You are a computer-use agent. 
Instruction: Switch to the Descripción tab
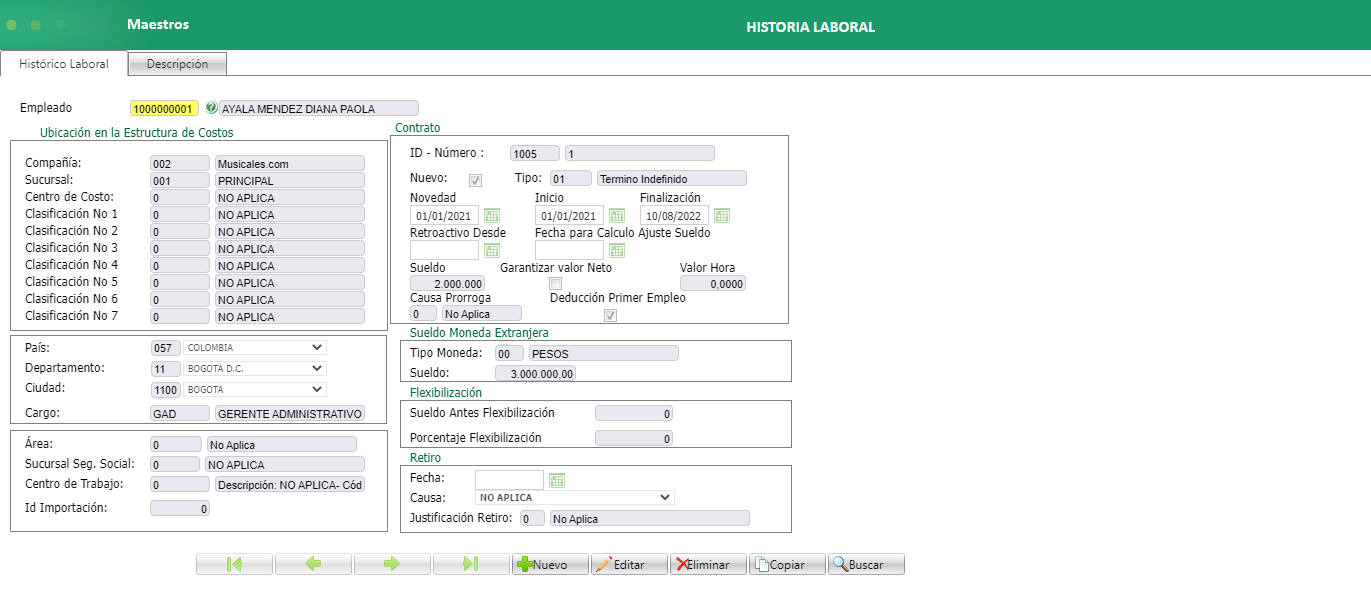pyautogui.click(x=177, y=64)
